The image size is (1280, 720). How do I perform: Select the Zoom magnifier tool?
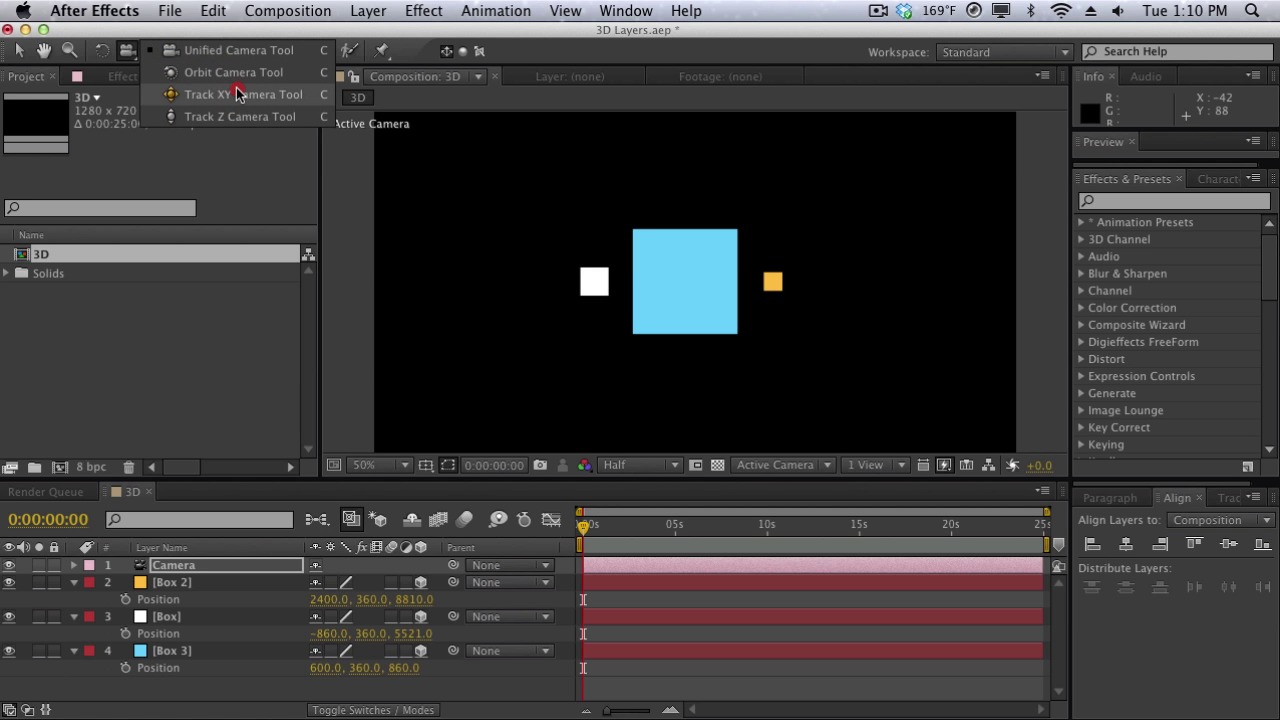(x=70, y=51)
